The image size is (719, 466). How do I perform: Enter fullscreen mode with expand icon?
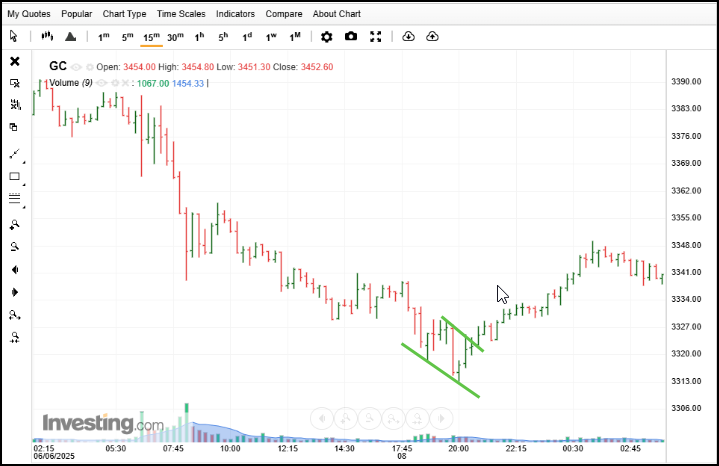(376, 37)
